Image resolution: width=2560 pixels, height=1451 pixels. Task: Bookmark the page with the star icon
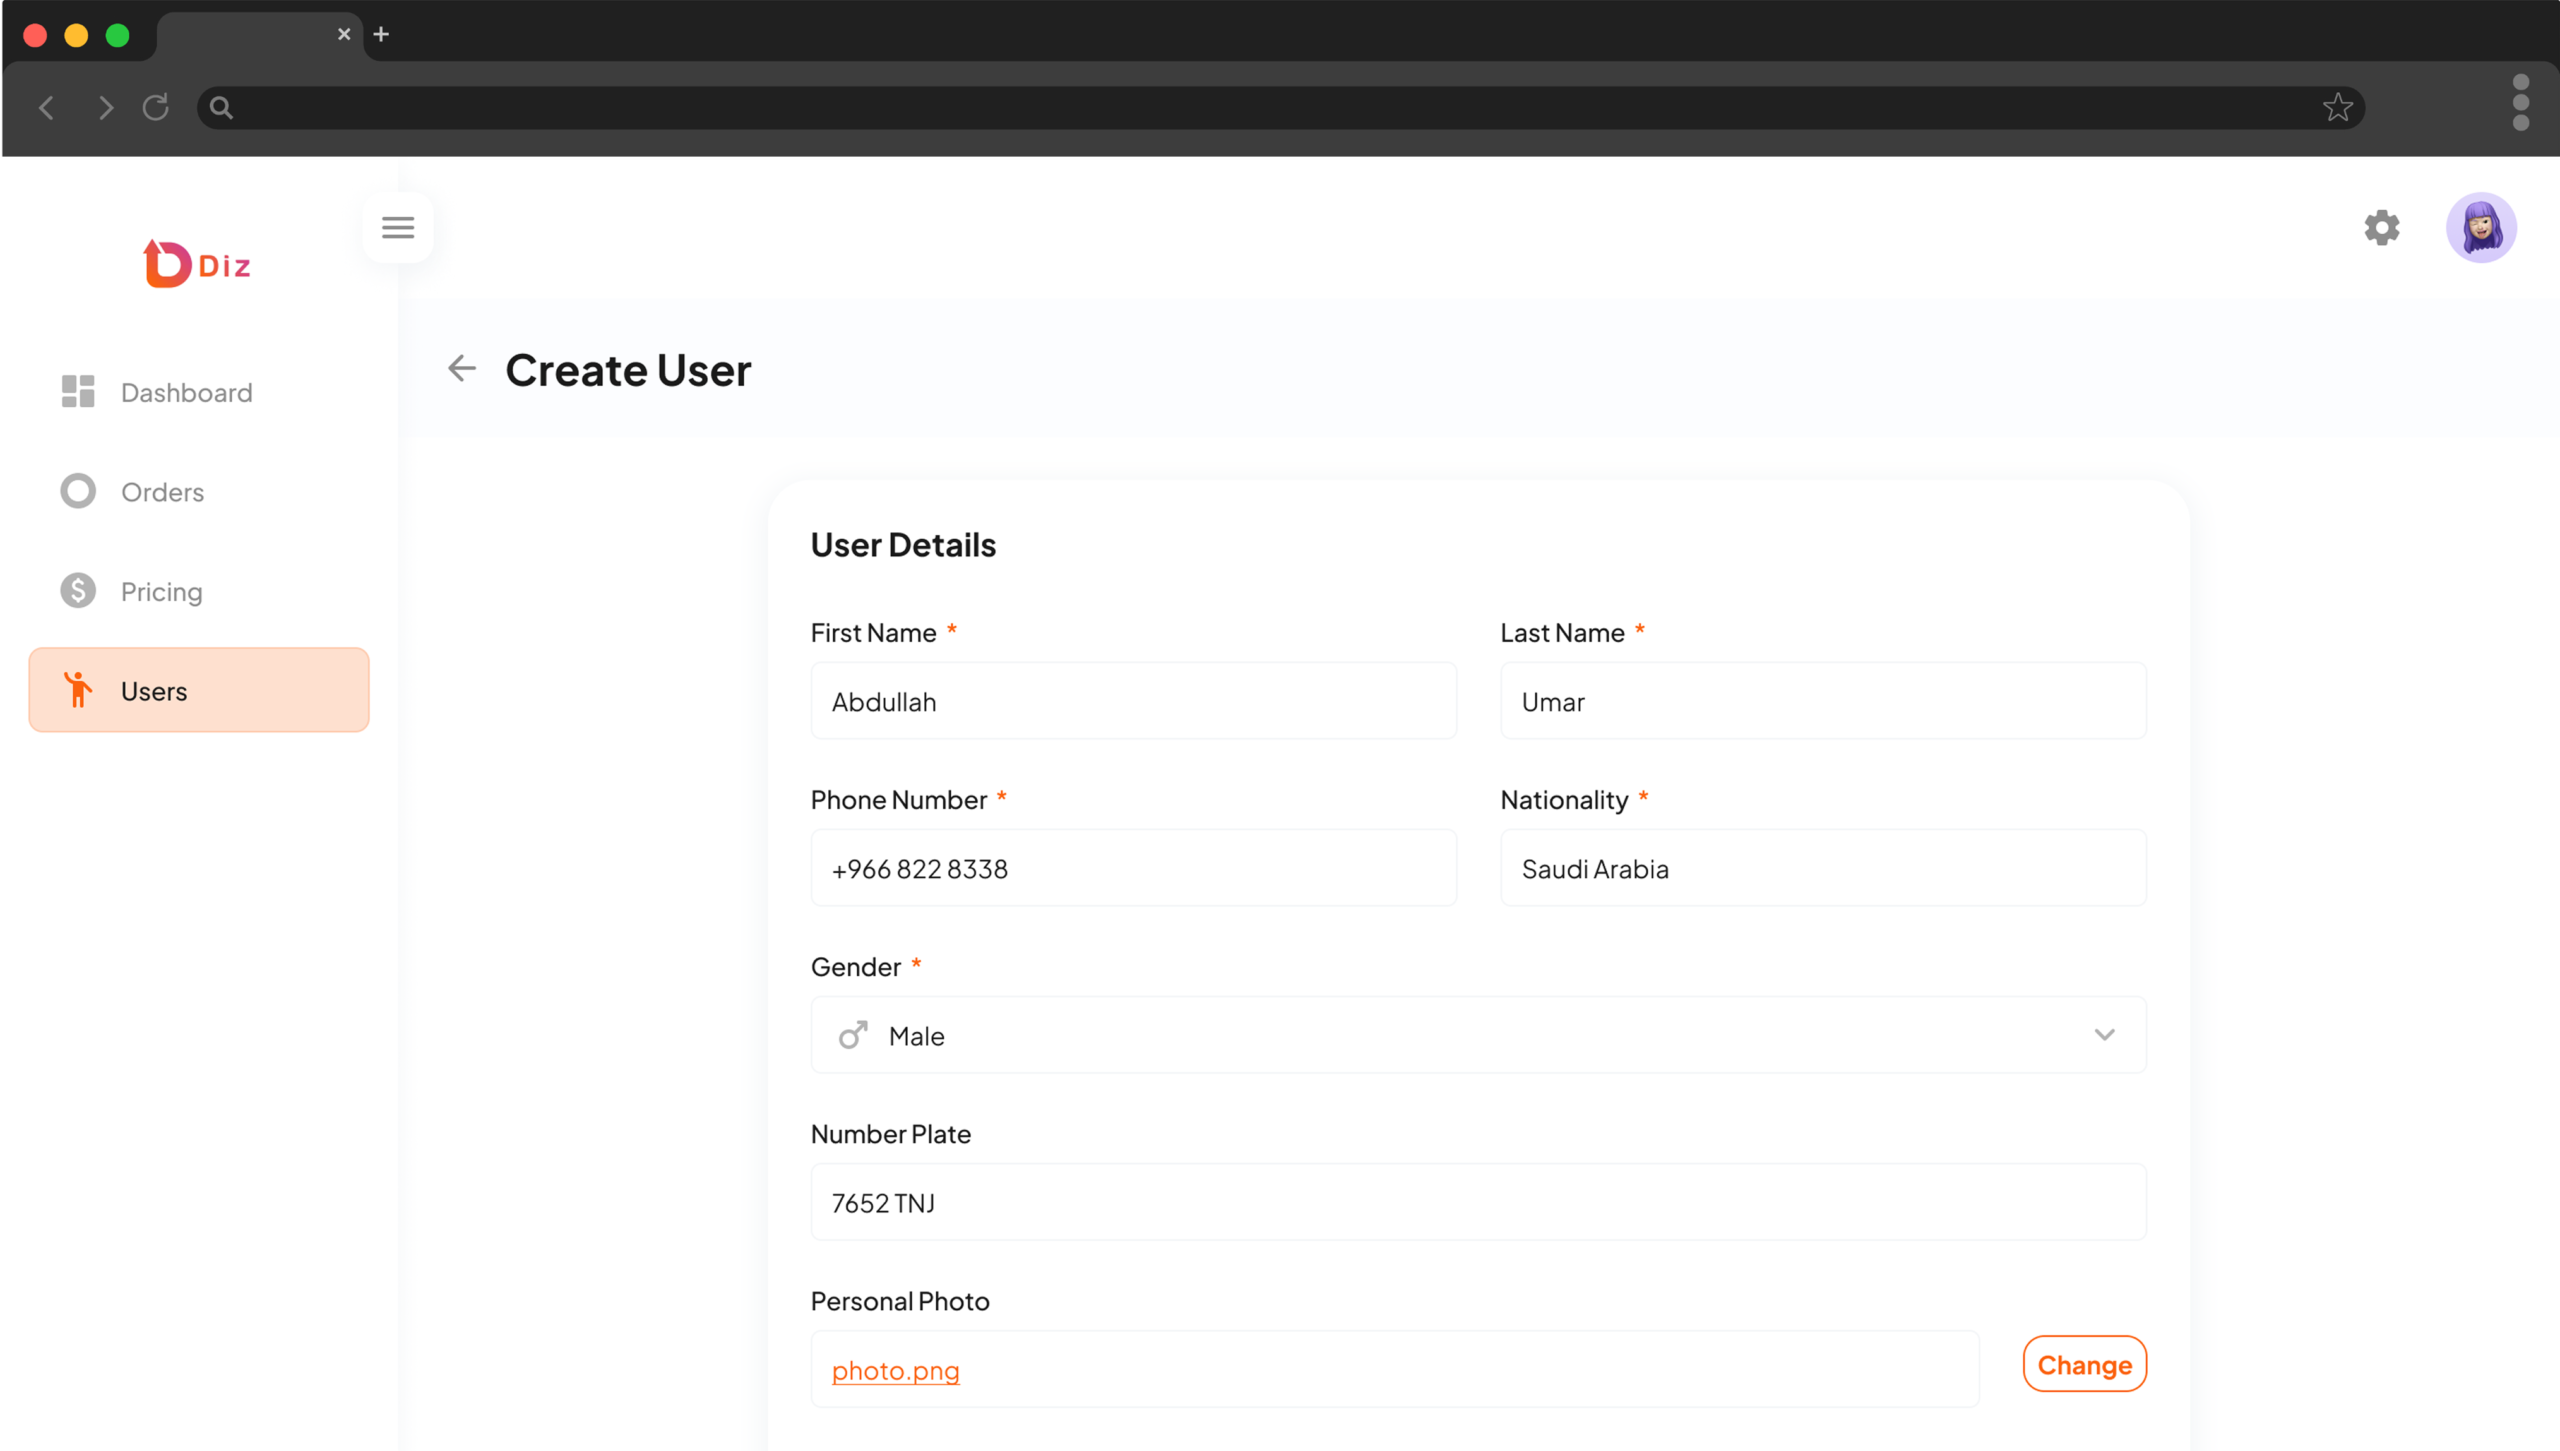(x=2337, y=107)
